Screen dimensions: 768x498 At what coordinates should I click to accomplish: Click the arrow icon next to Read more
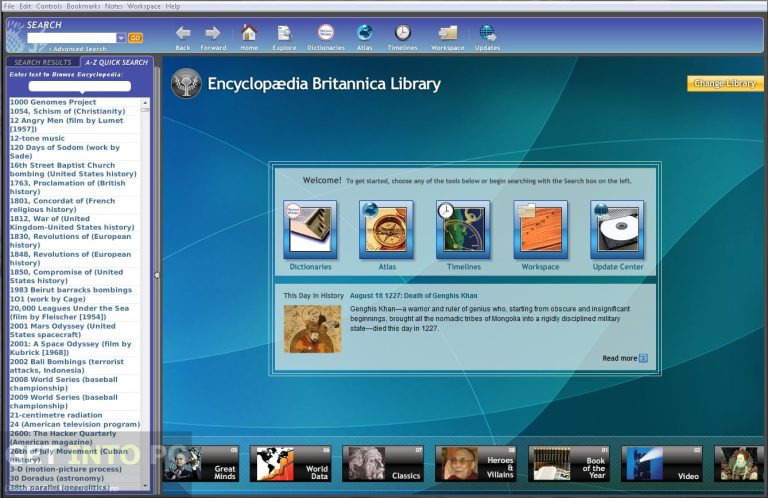(644, 358)
